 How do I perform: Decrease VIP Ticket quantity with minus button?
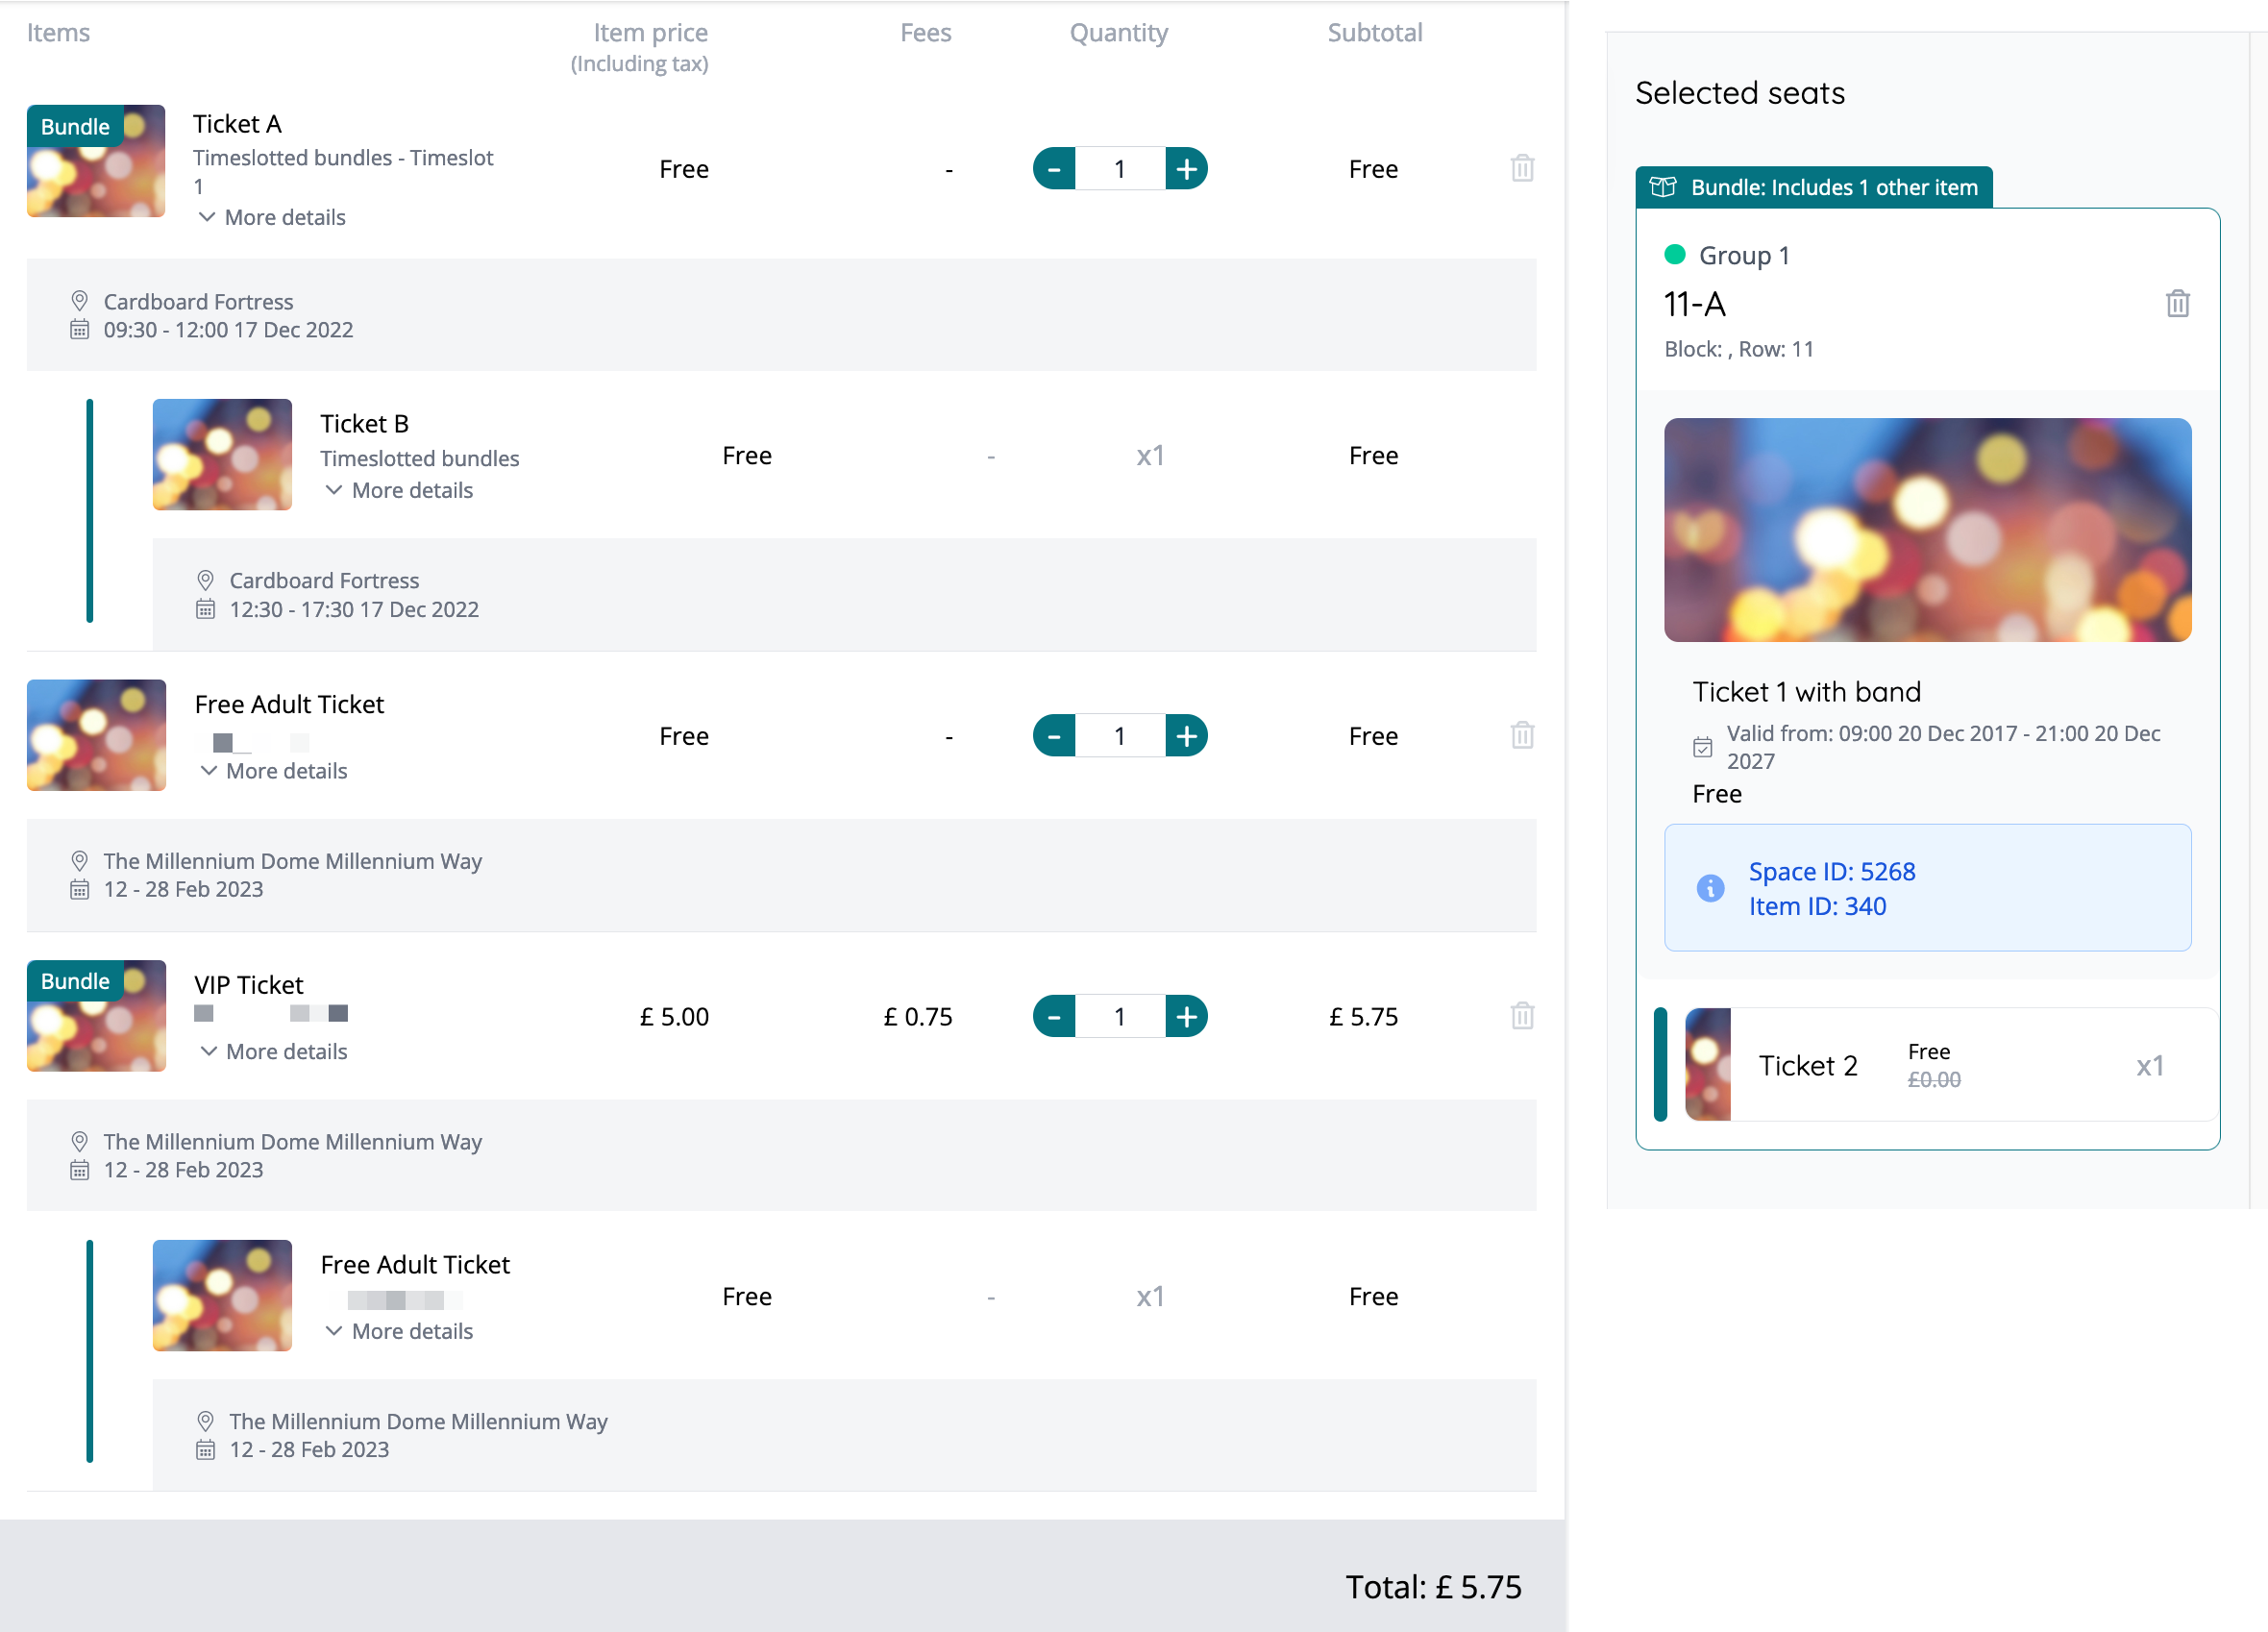[x=1054, y=1017]
